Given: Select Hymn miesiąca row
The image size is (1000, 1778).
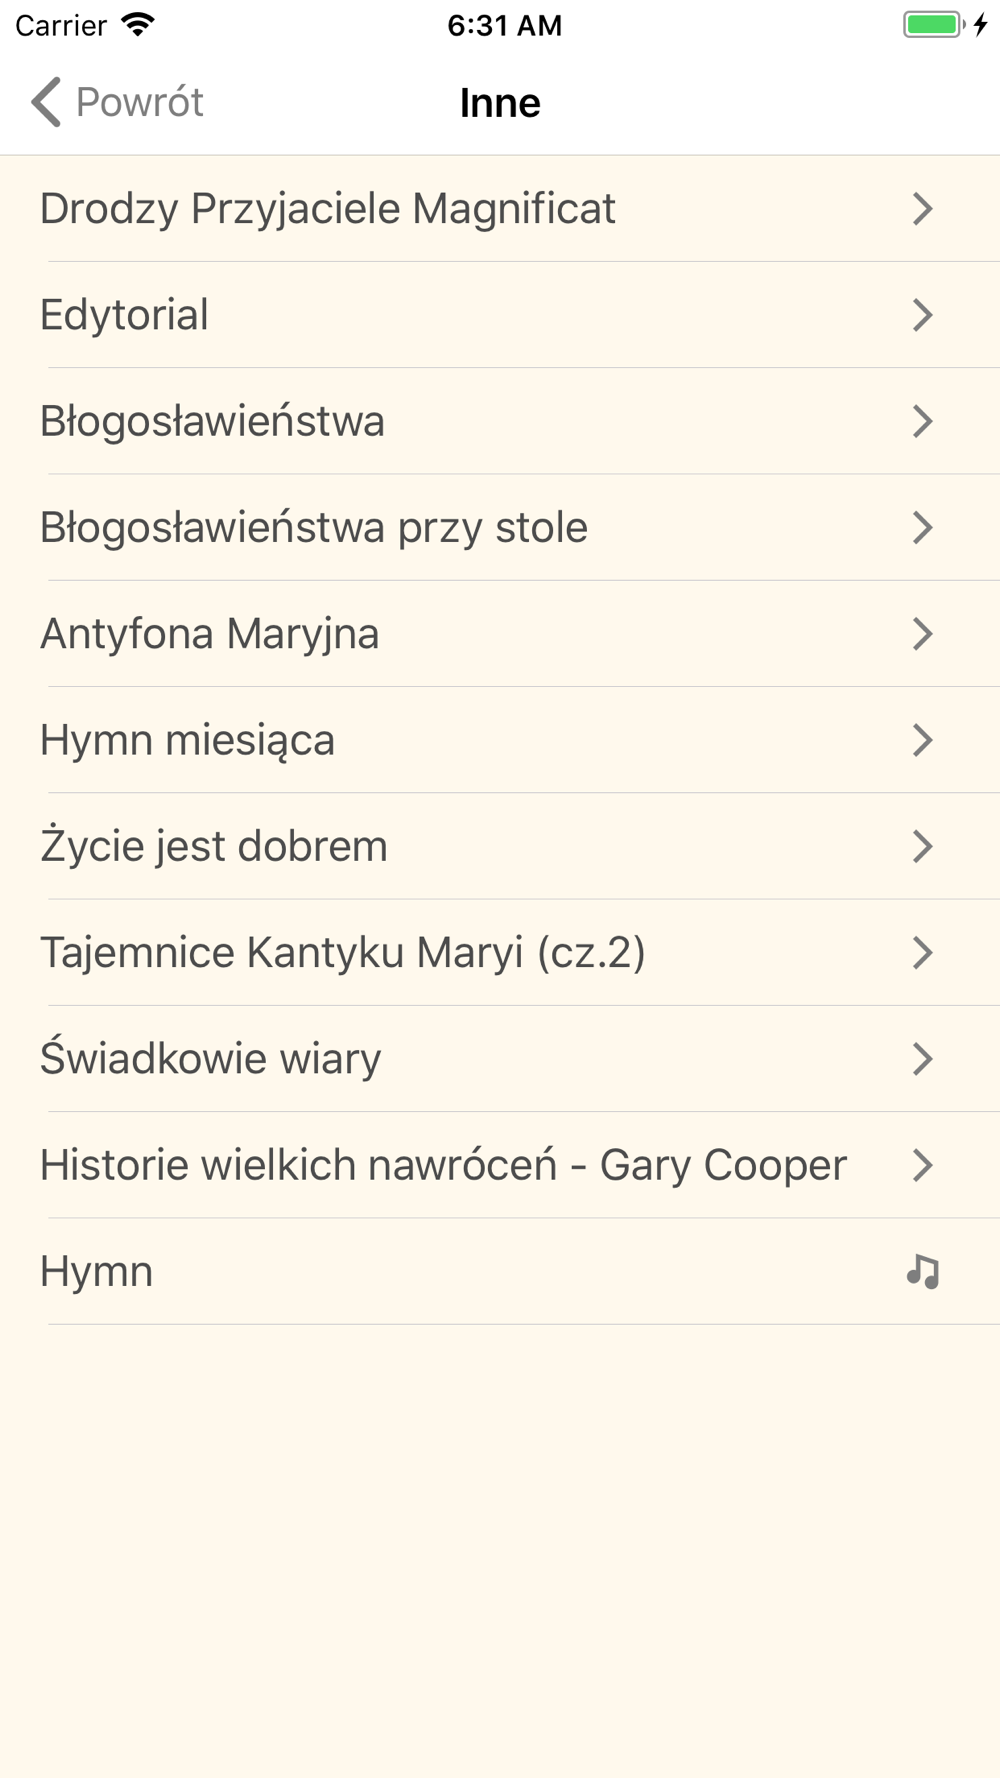Looking at the screenshot, I should (x=500, y=740).
